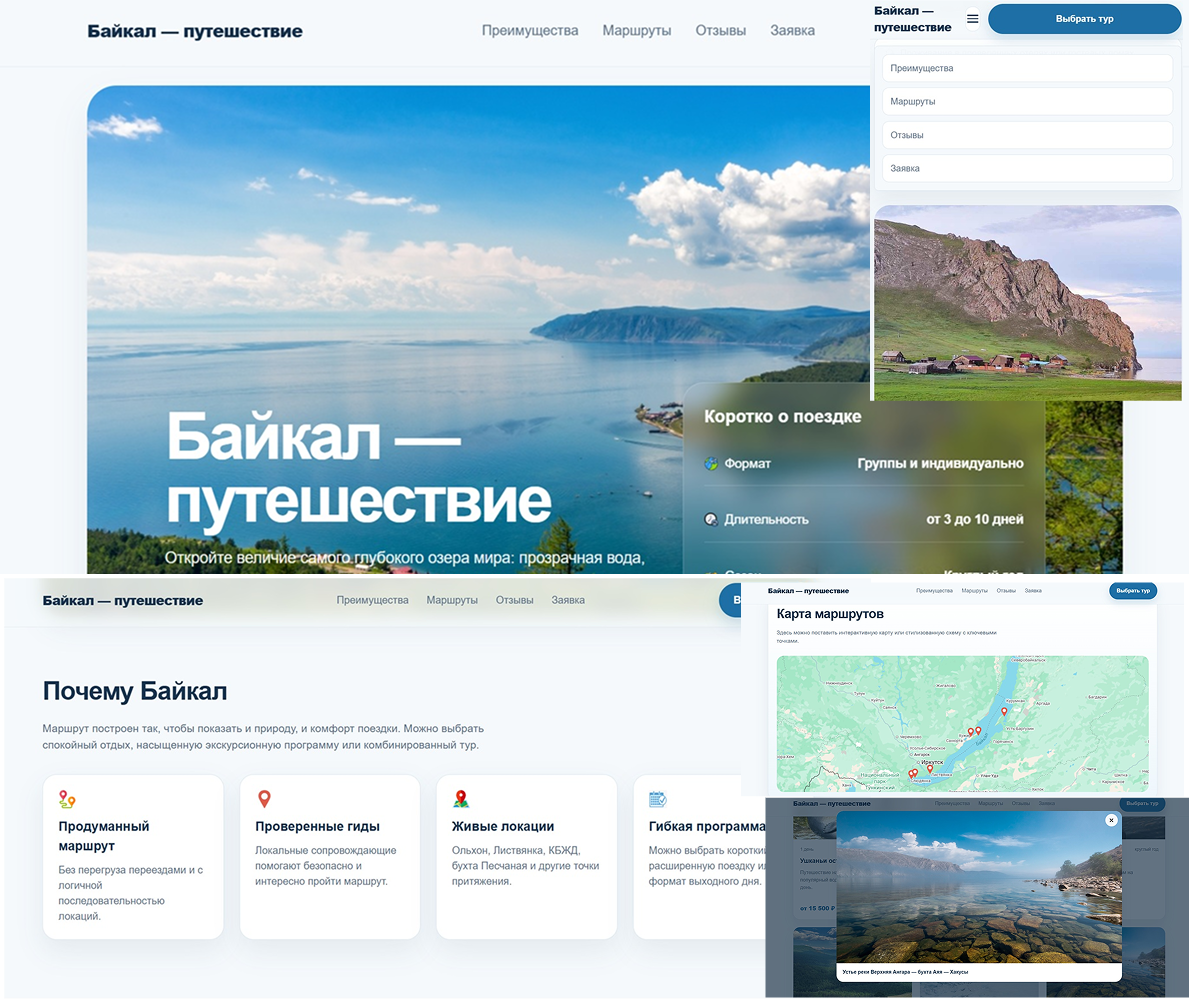Select the map pin near Курумкан

(x=1004, y=712)
